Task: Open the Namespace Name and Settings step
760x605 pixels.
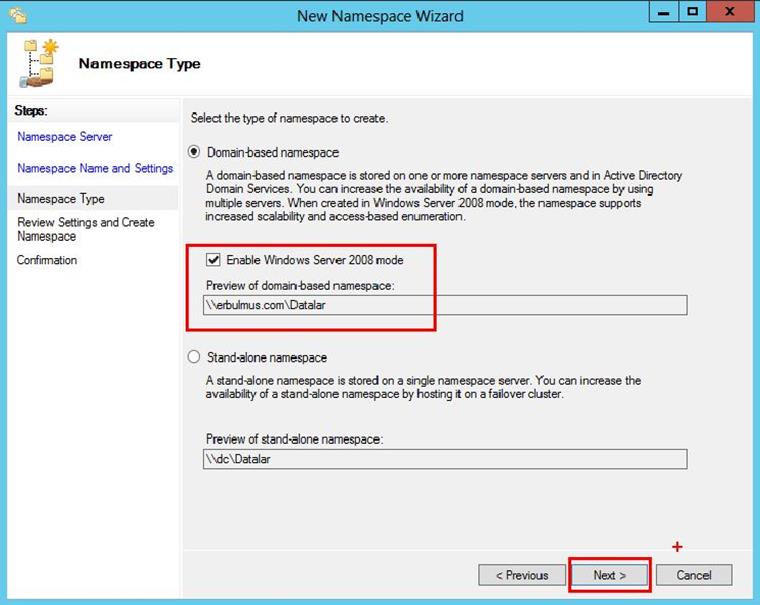Action: point(95,168)
